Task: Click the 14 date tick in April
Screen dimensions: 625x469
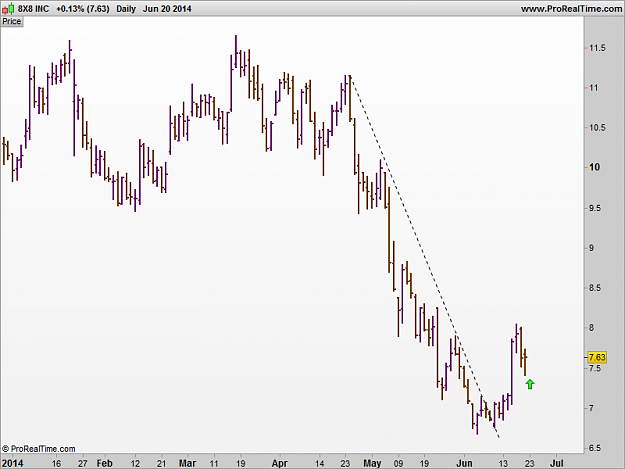Action: (x=319, y=463)
